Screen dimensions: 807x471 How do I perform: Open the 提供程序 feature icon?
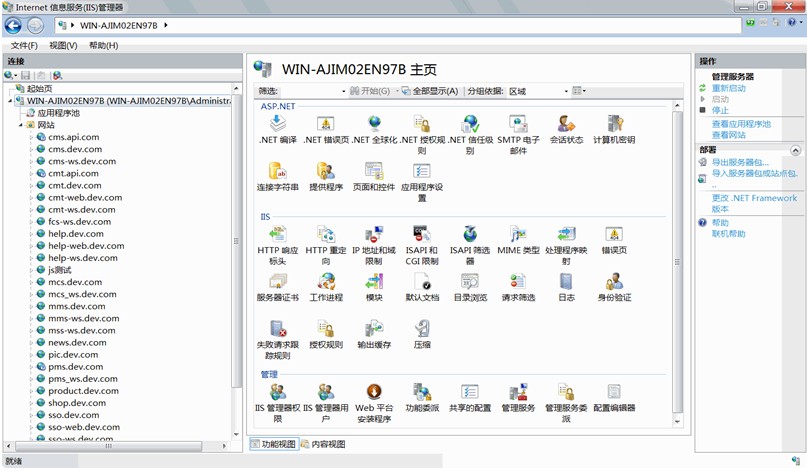[326, 177]
